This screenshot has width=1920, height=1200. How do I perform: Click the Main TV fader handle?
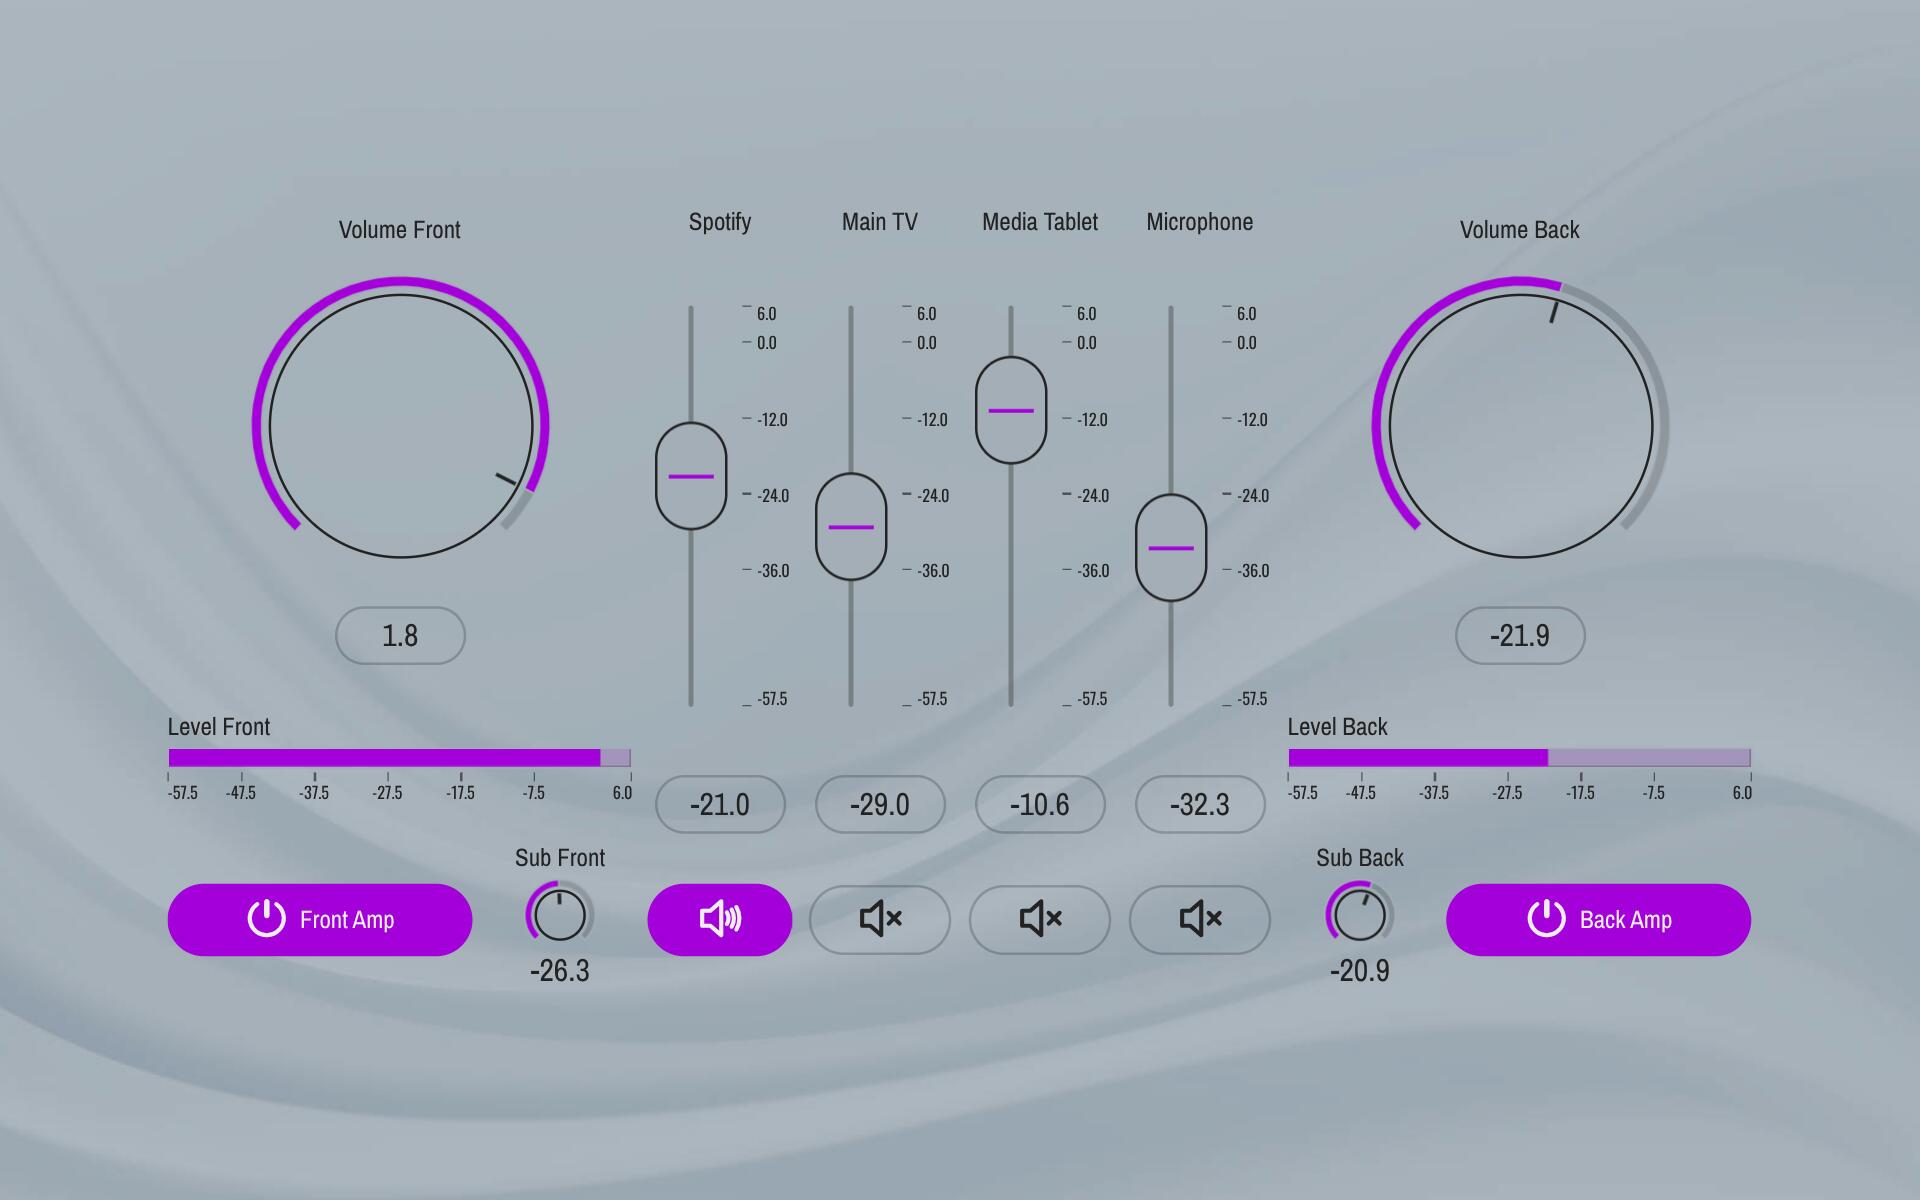(x=851, y=527)
